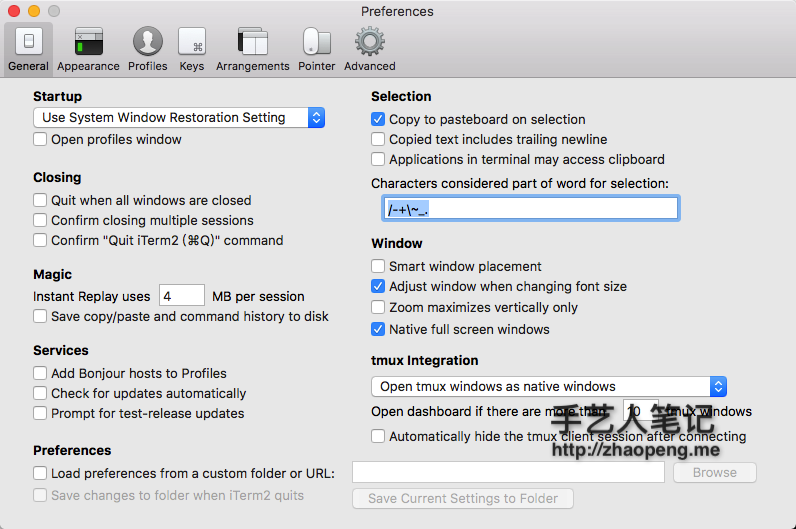Open Advanced settings gear icon
The height and width of the screenshot is (529, 796).
pos(370,42)
